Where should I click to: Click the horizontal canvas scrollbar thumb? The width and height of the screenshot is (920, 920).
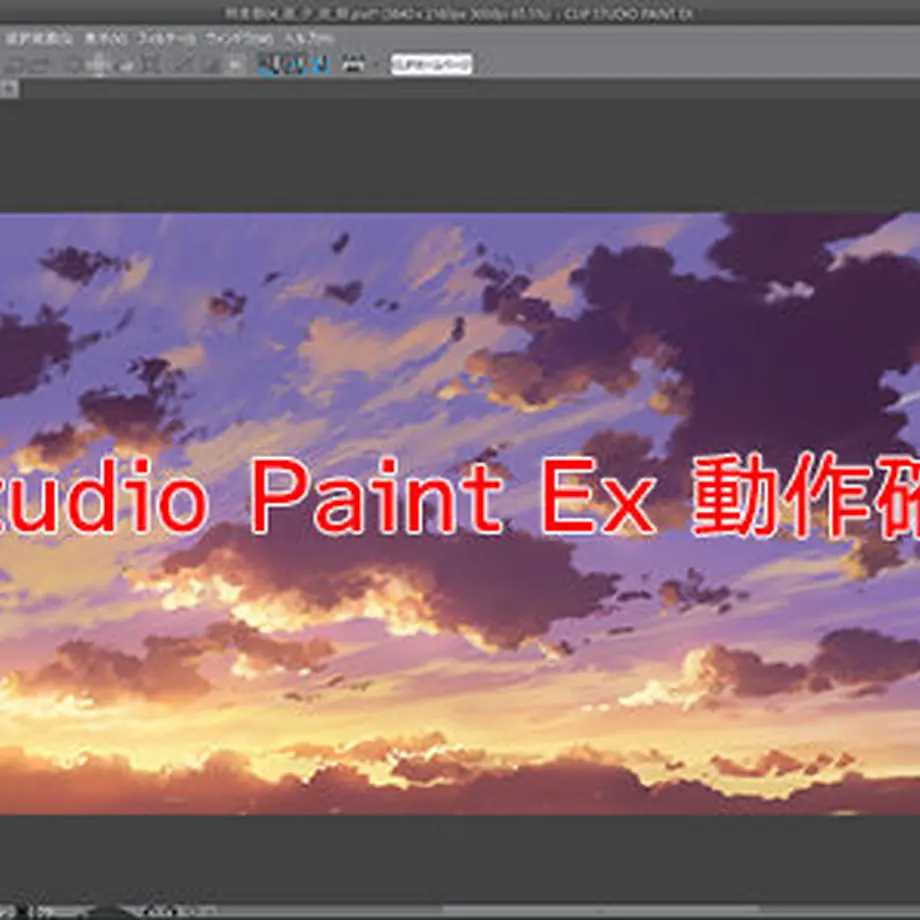(x=603, y=911)
